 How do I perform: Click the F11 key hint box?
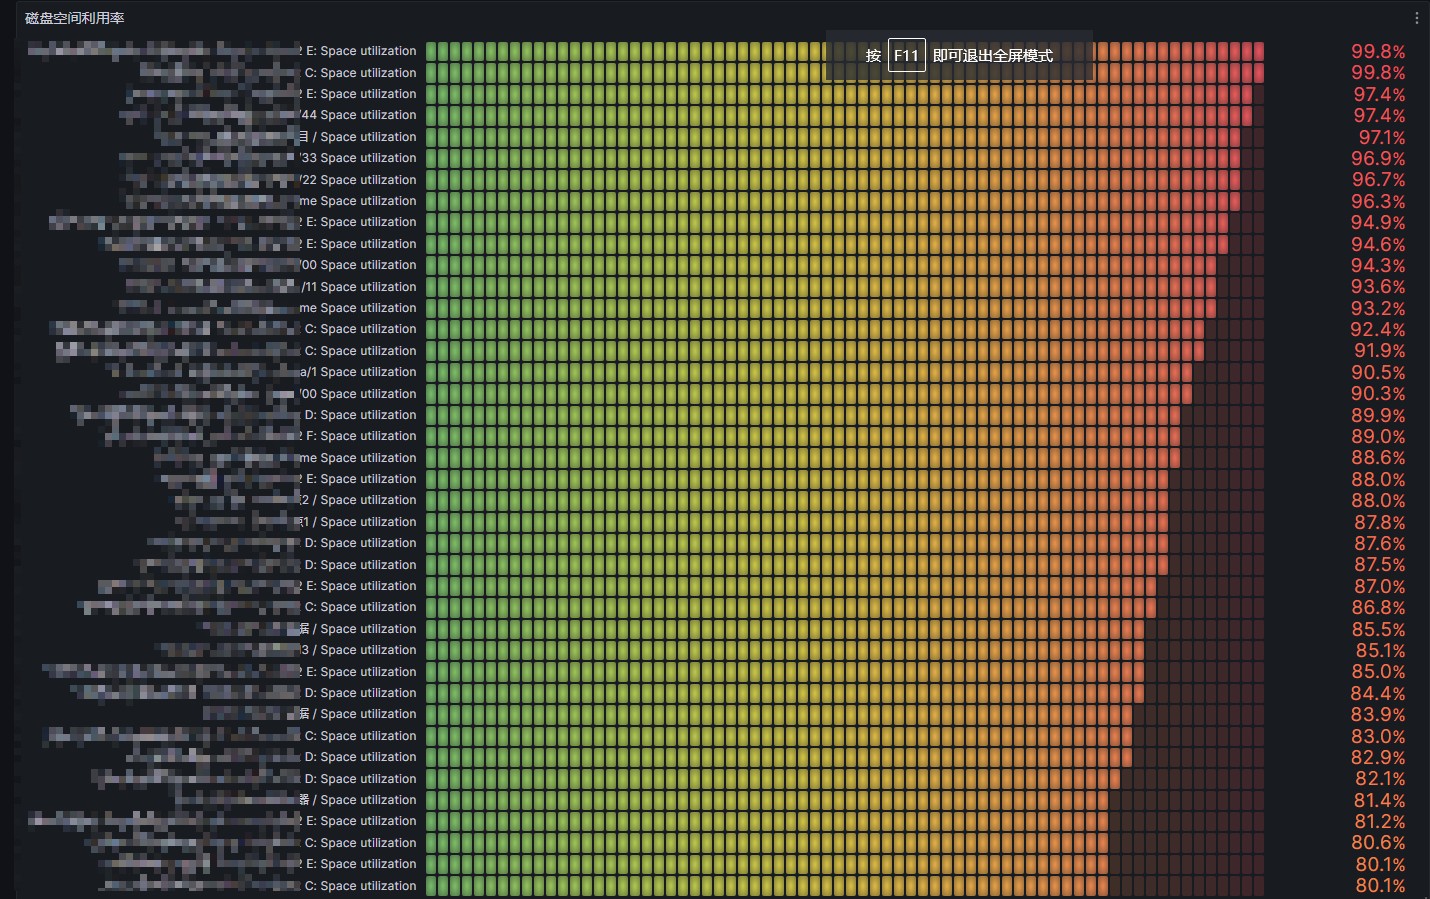(906, 56)
